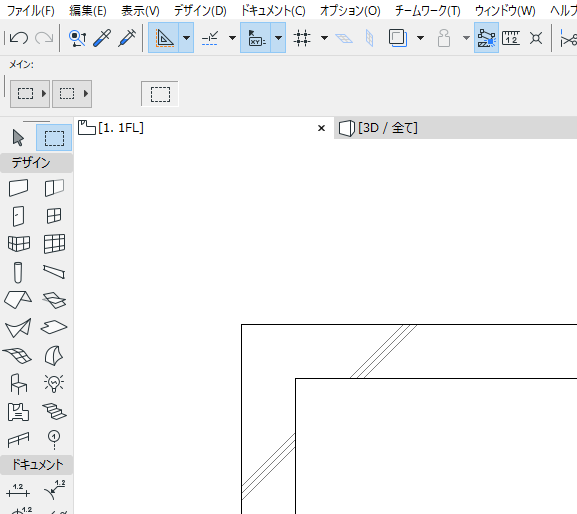This screenshot has height=514, width=577.
Task: Select the Window tool
Action: pos(54,216)
